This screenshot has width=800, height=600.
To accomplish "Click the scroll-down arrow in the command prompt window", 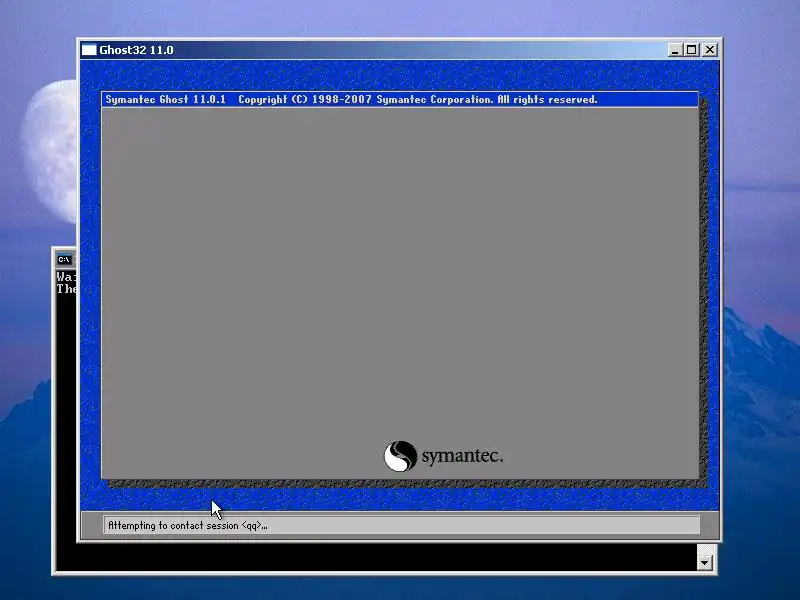I will 705,563.
